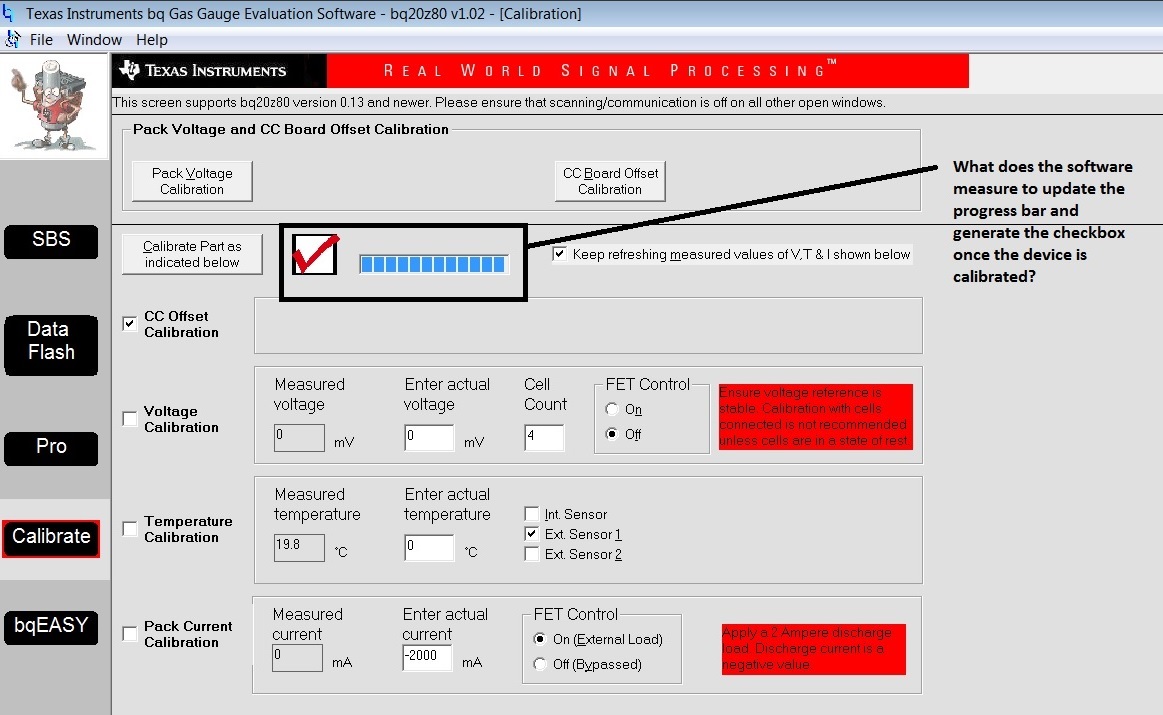Click the Measured voltage field
1163x715 pixels.
click(x=299, y=438)
